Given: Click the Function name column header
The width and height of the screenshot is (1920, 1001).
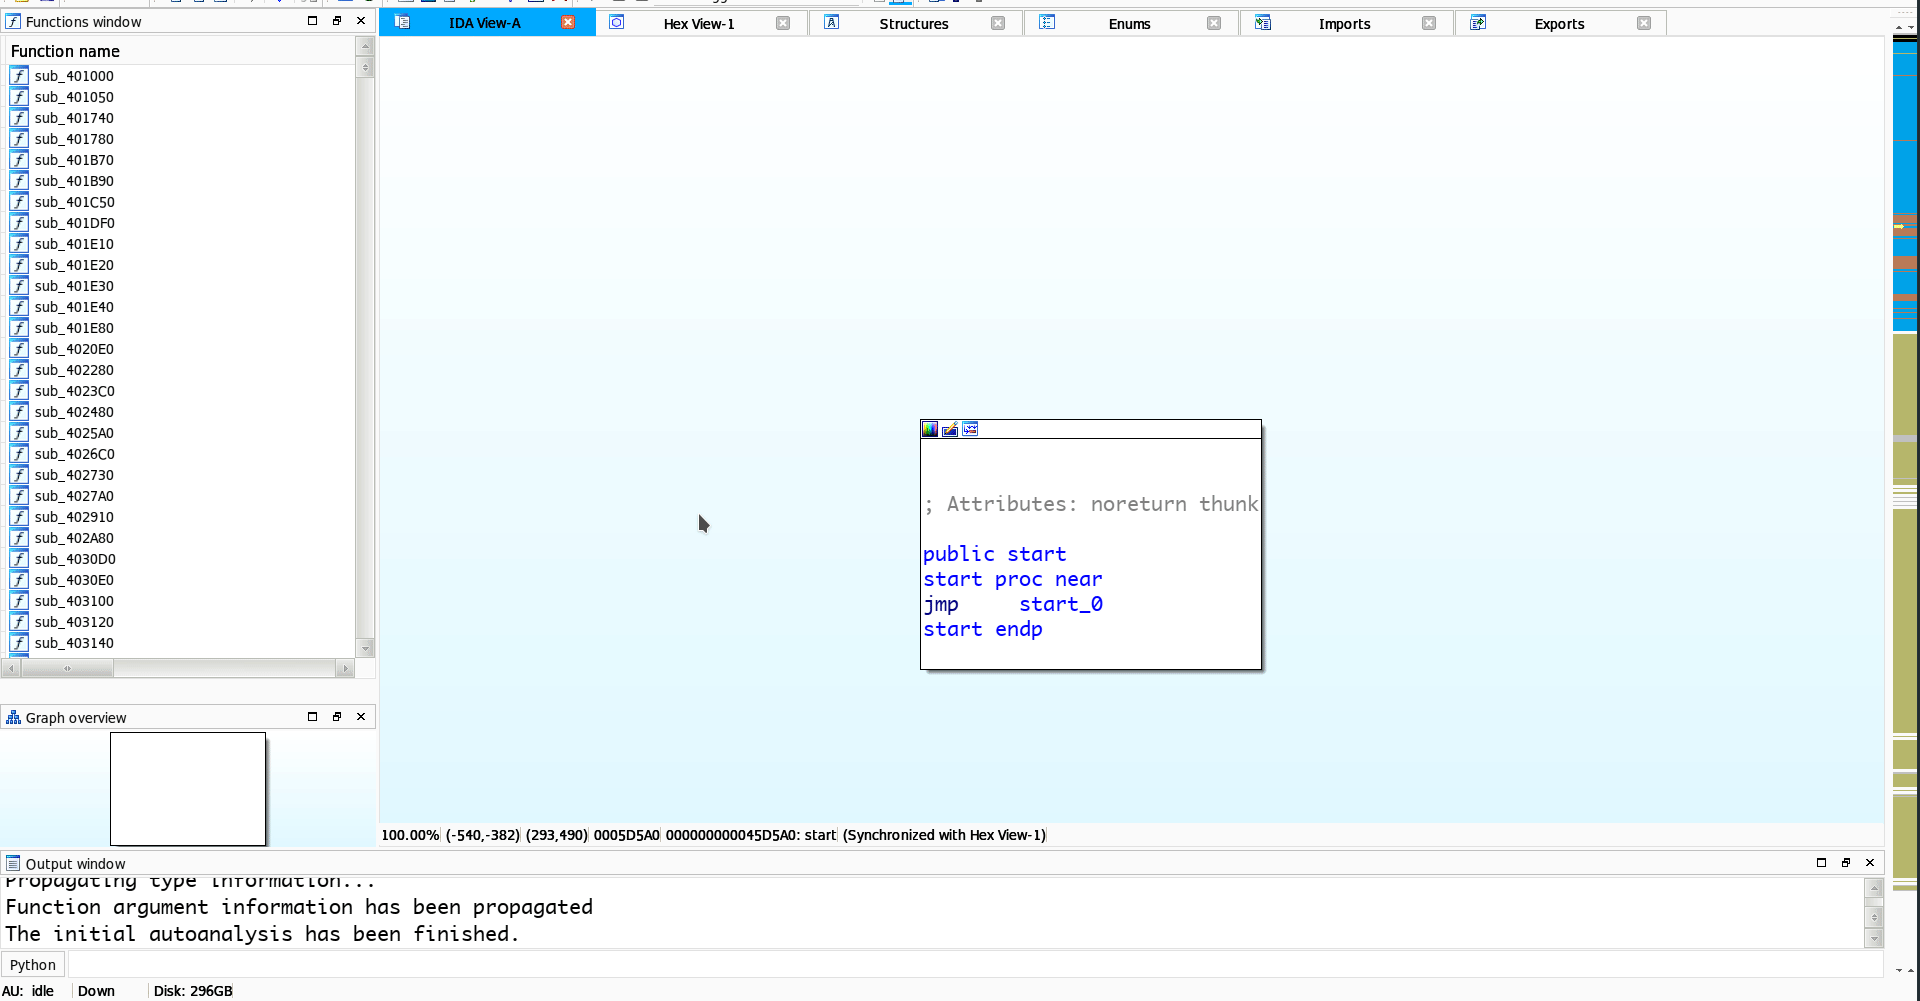Looking at the screenshot, I should [x=180, y=51].
